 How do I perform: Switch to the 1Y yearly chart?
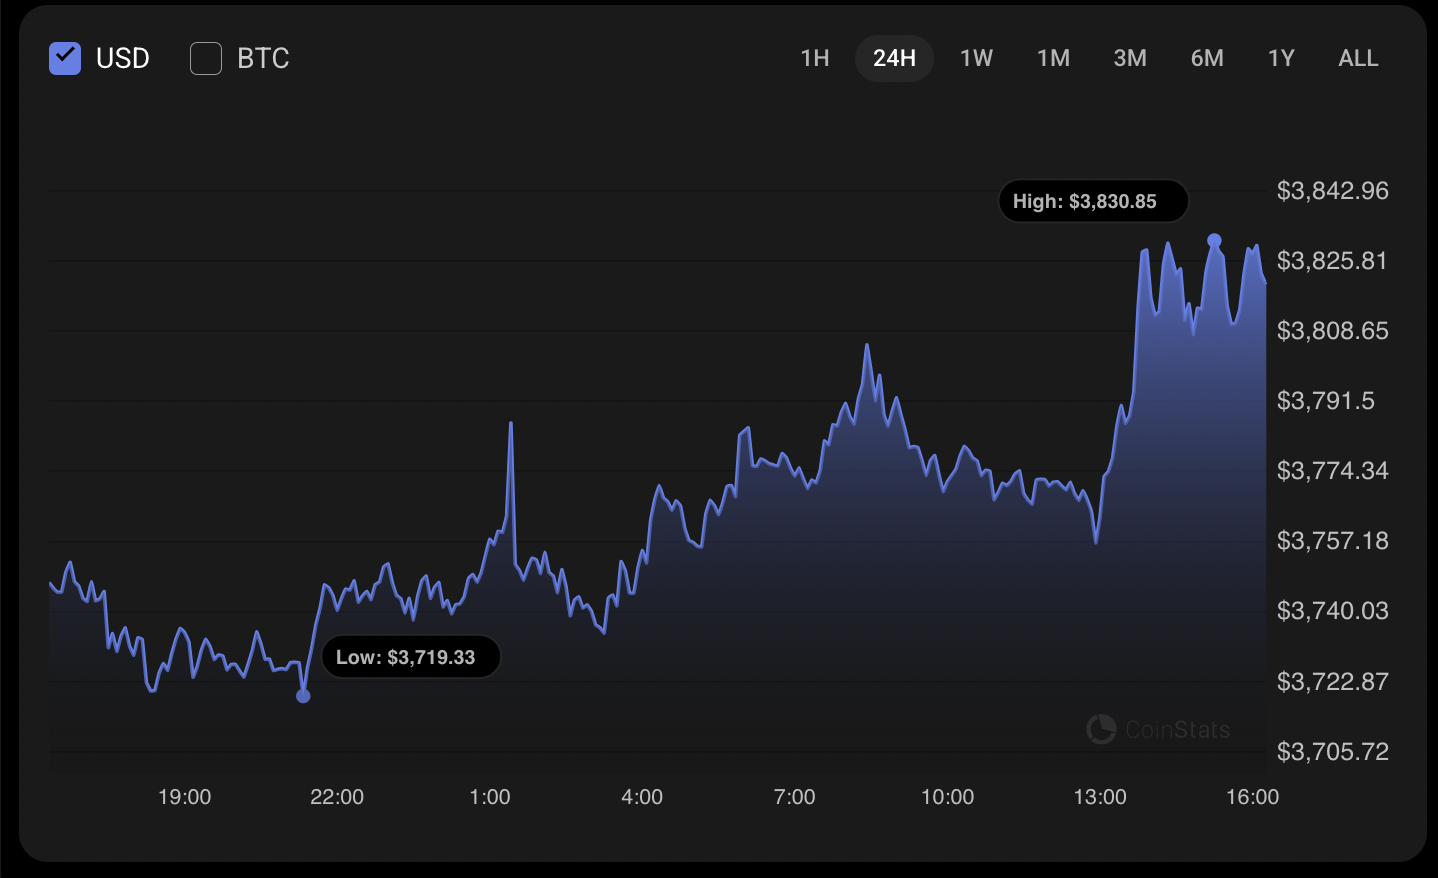tap(1281, 58)
